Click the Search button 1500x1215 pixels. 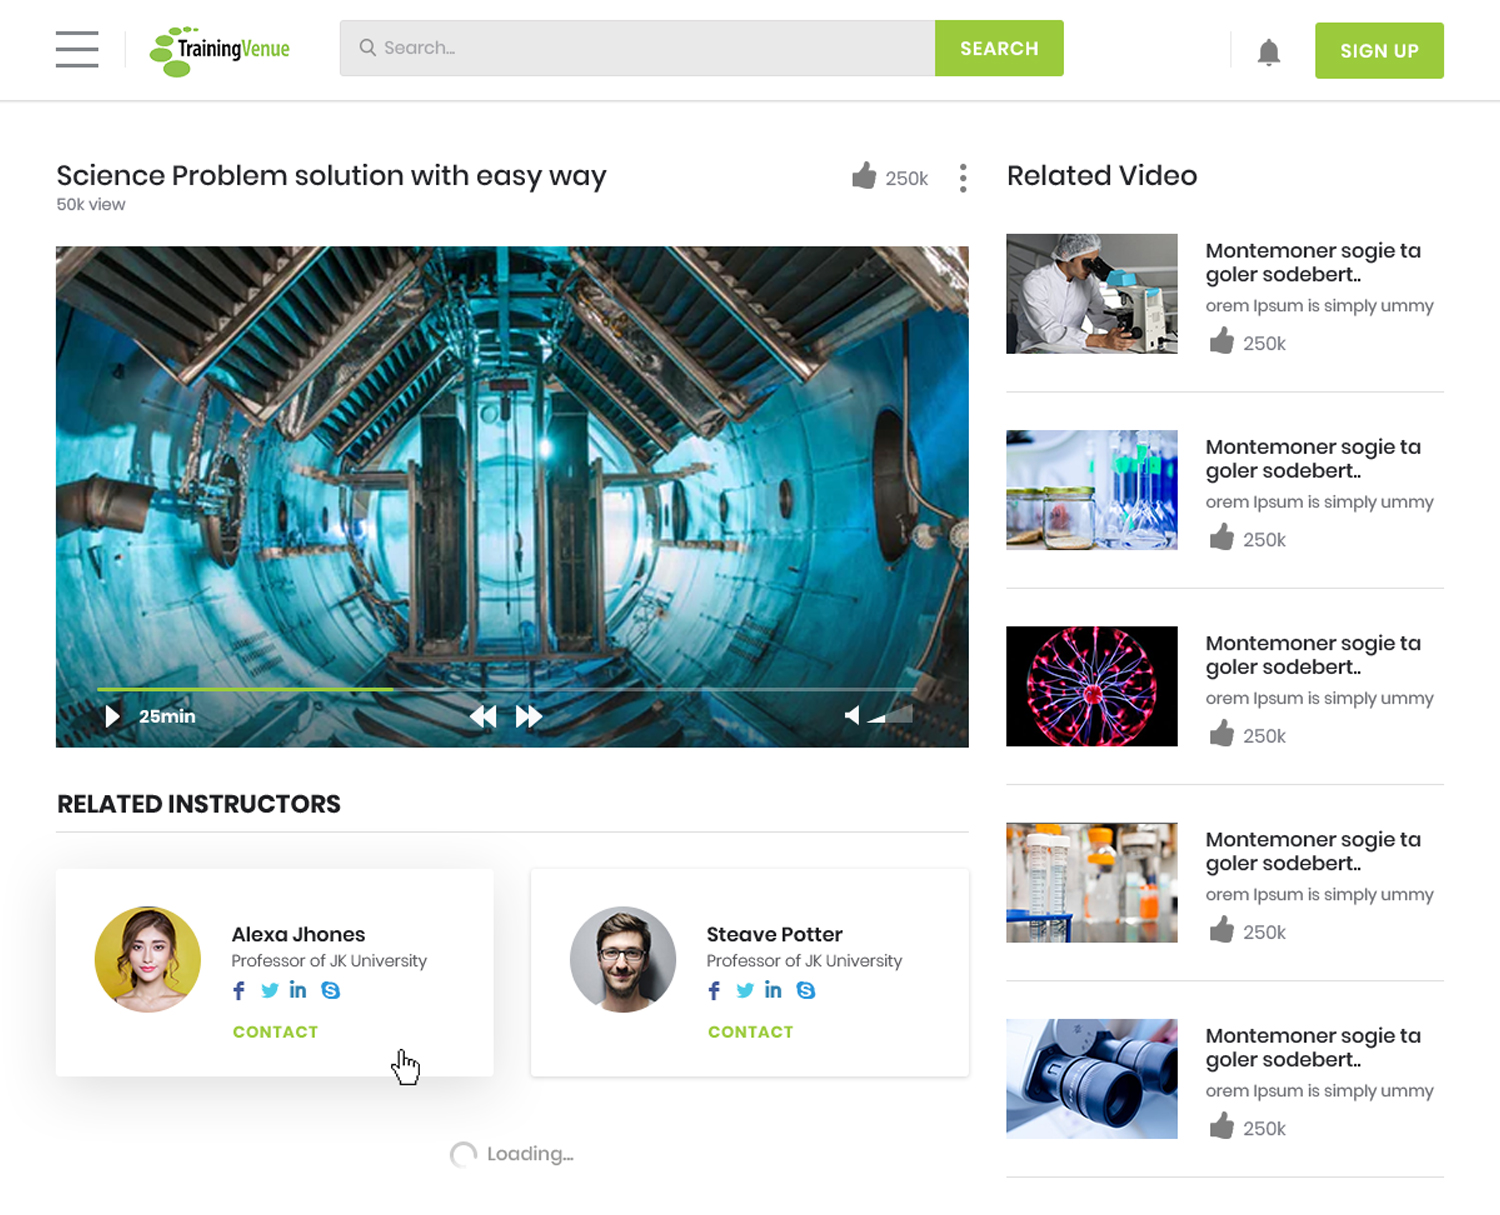pos(999,48)
